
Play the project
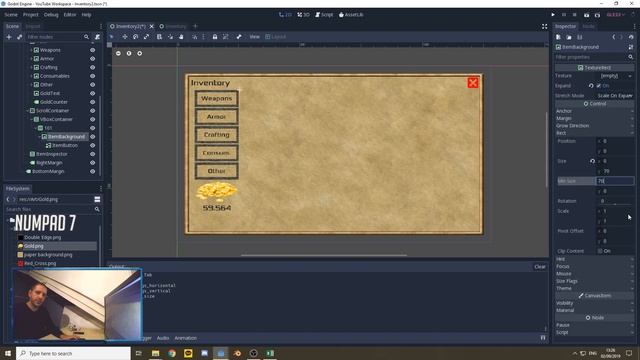coord(553,15)
